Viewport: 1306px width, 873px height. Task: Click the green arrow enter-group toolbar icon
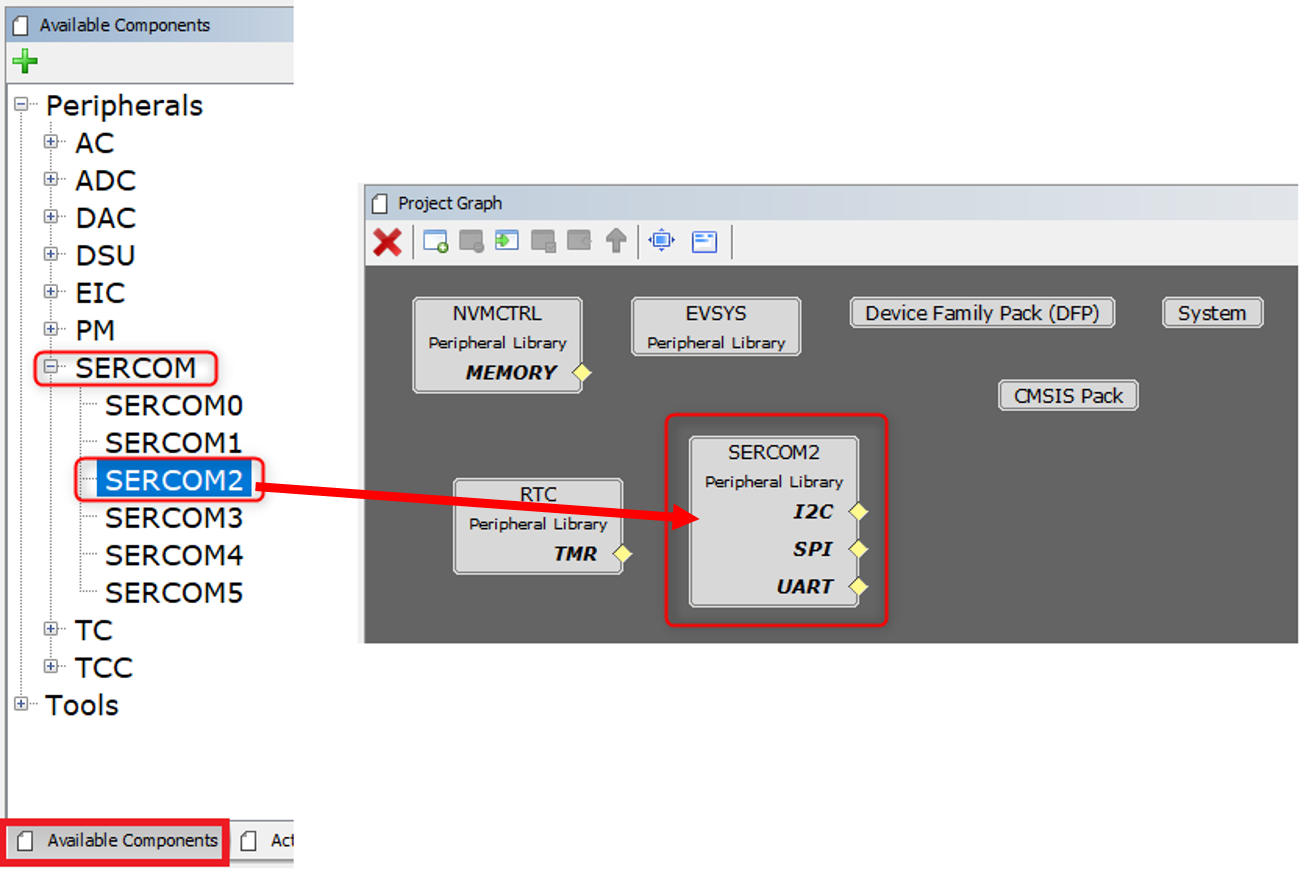pyautogui.click(x=507, y=241)
